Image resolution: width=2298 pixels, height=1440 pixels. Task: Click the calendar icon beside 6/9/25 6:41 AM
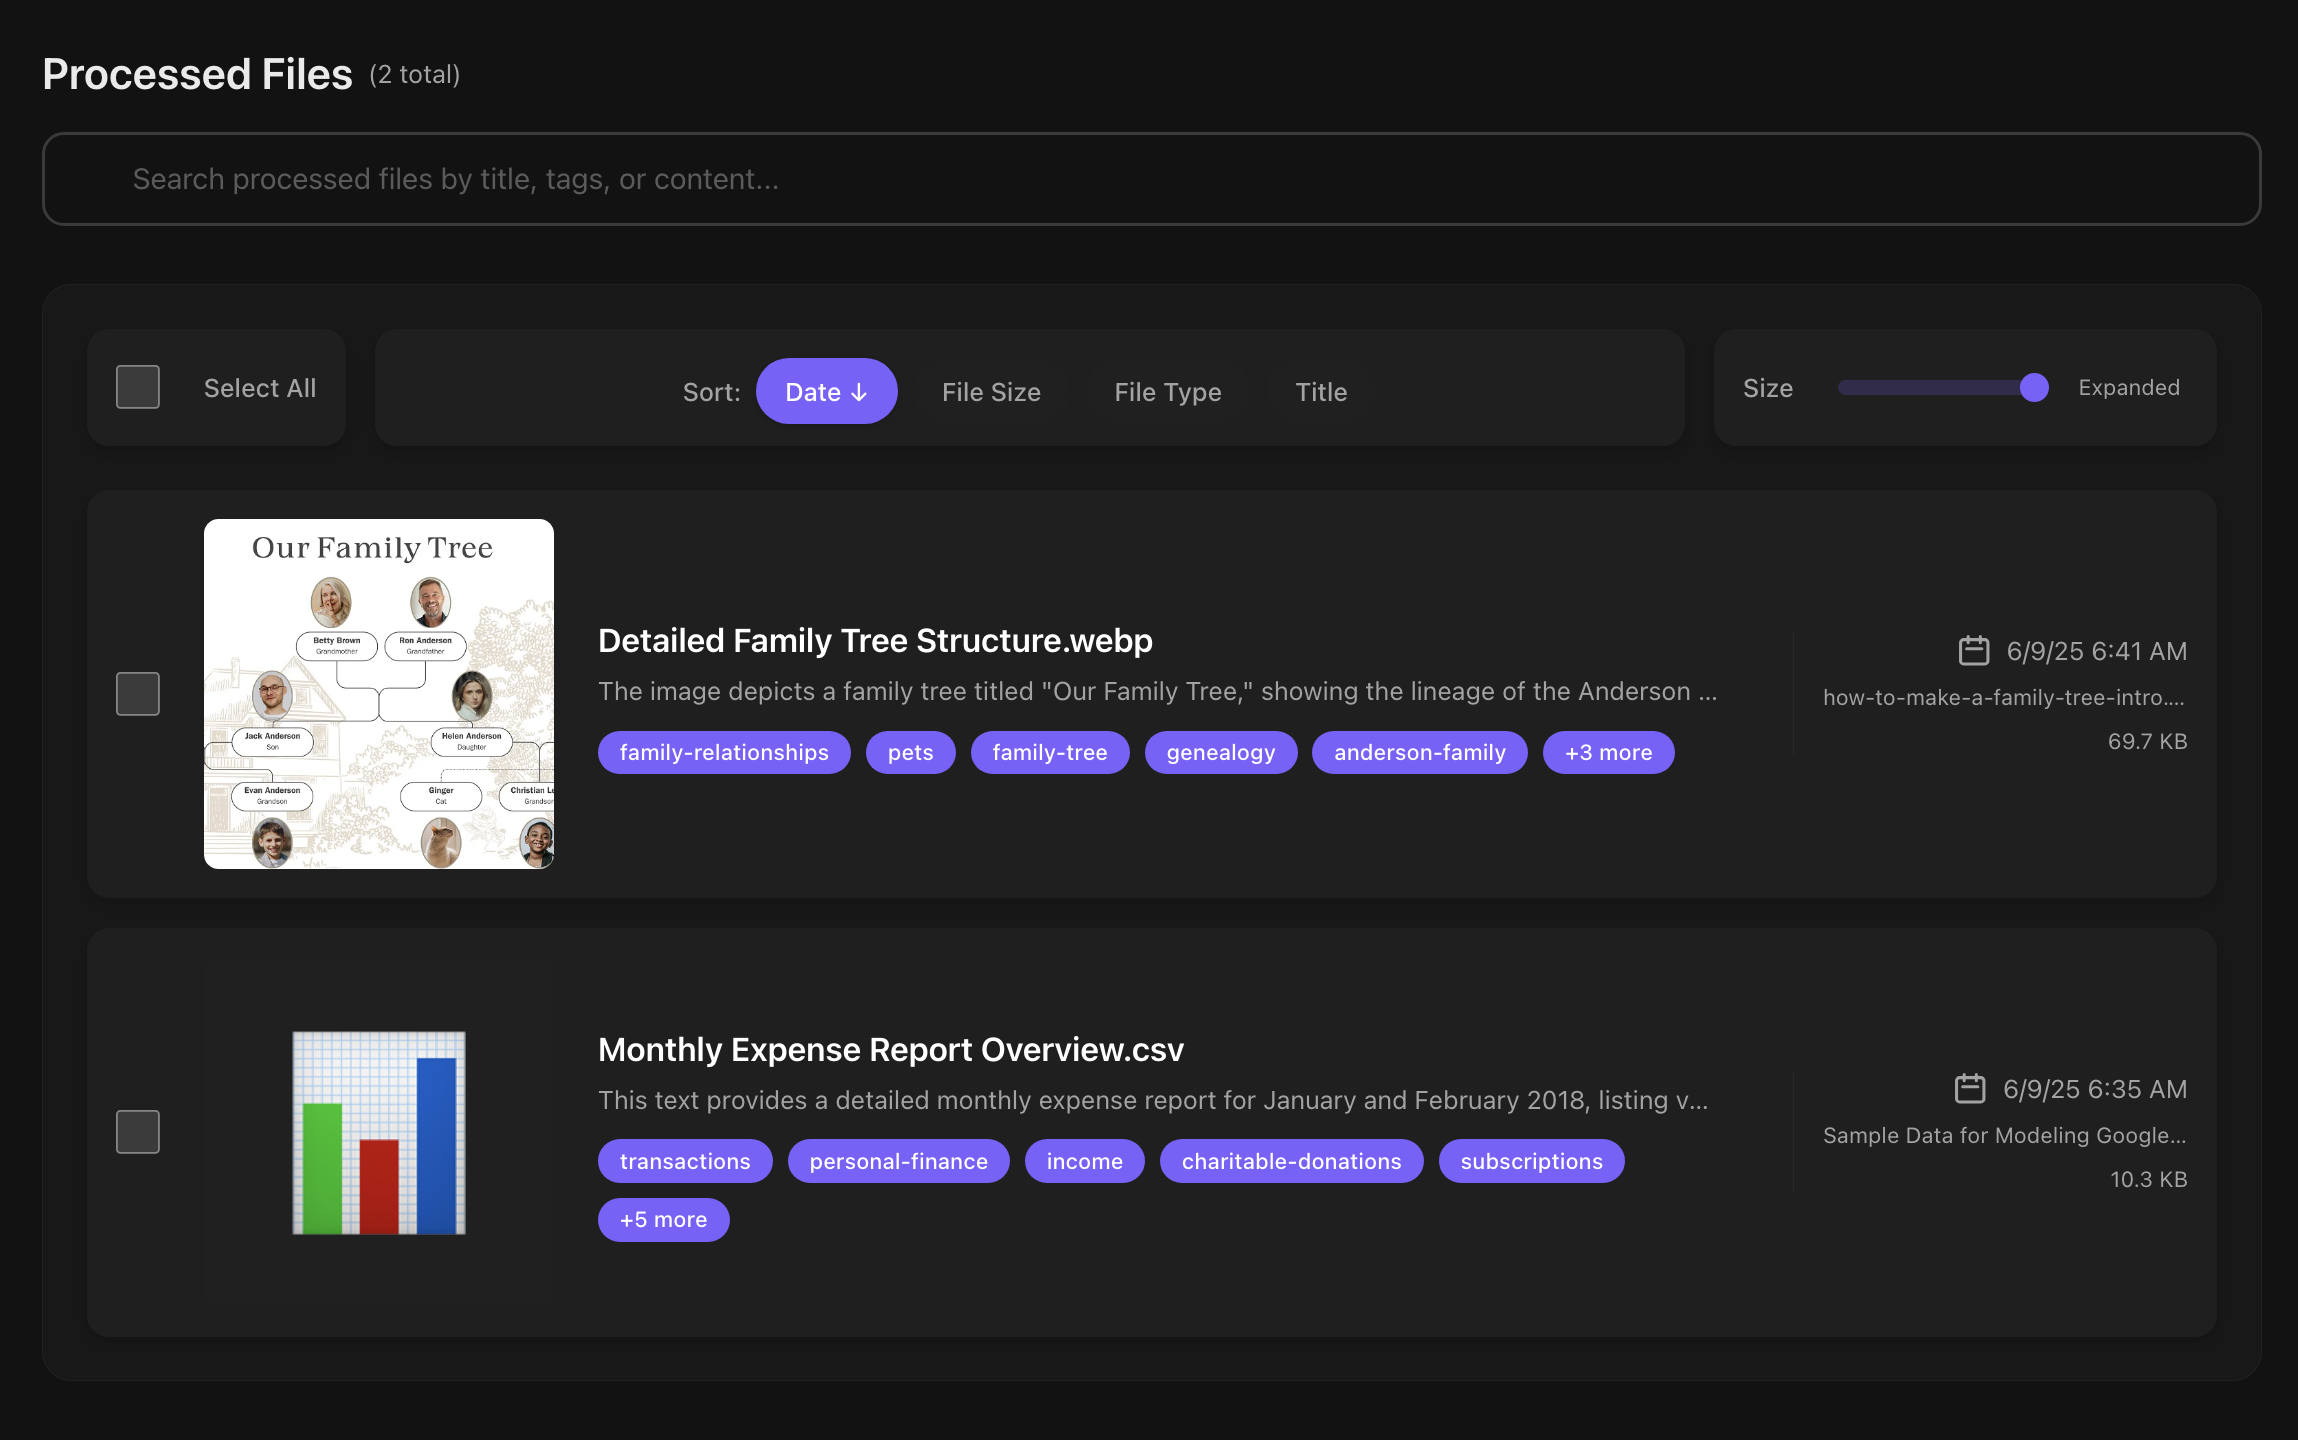[1971, 650]
